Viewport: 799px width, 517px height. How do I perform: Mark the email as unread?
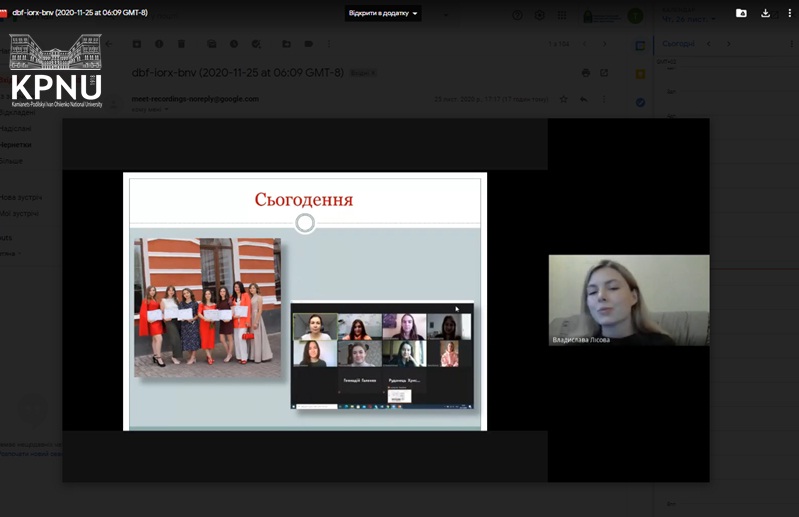[x=211, y=44]
